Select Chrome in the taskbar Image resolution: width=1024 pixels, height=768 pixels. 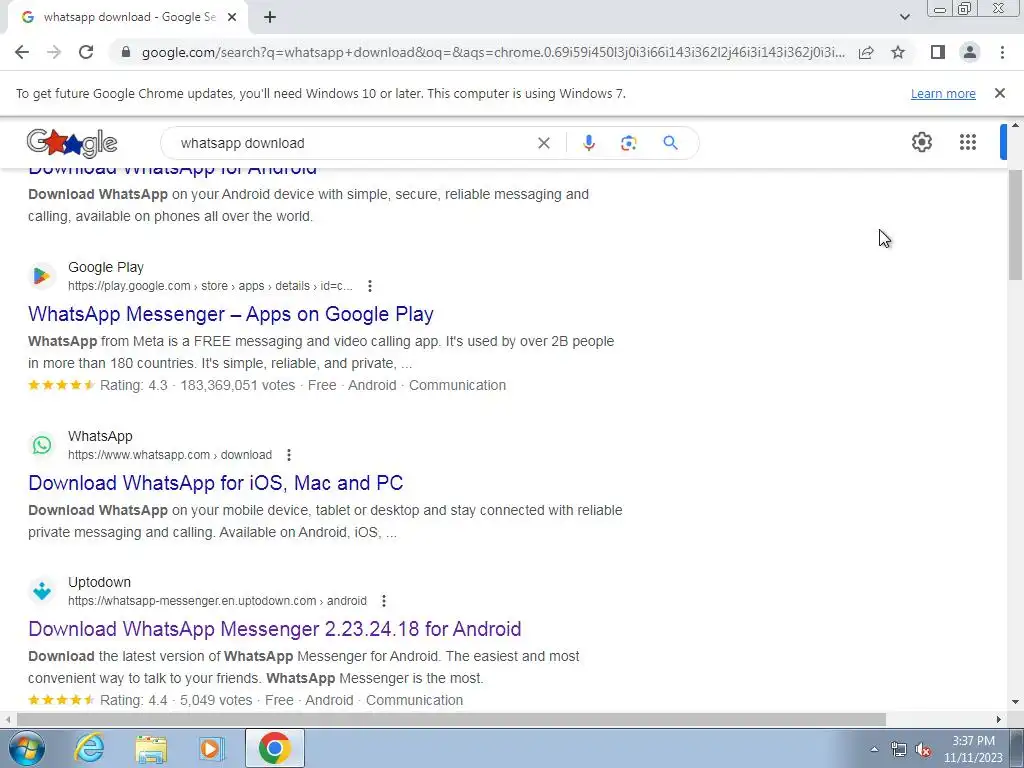tap(274, 748)
